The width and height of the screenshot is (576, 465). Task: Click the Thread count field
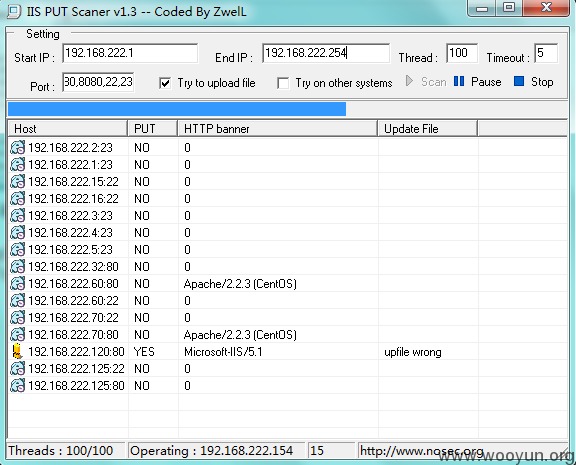(x=462, y=53)
